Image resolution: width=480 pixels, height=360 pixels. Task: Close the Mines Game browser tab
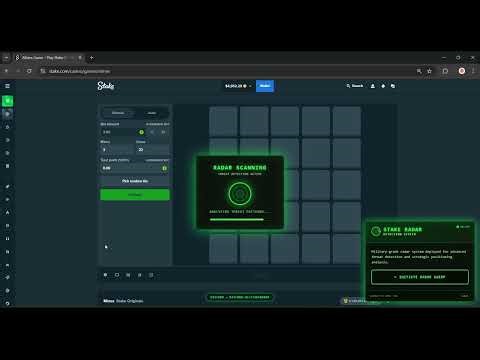(80, 58)
